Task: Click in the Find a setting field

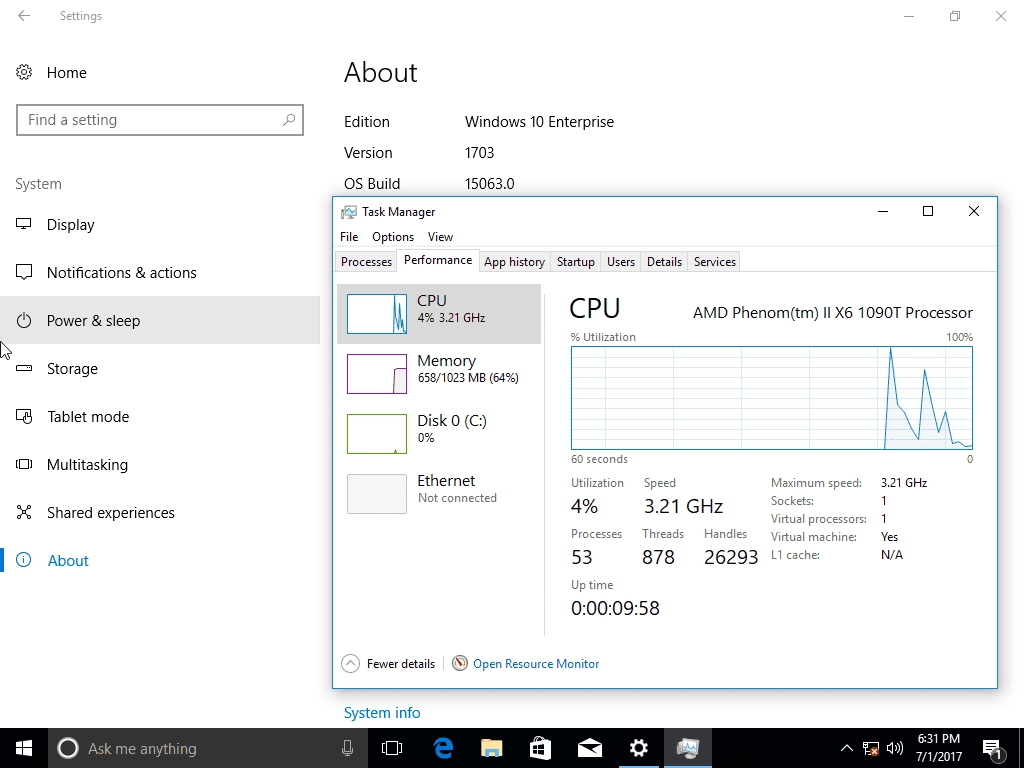Action: [160, 120]
